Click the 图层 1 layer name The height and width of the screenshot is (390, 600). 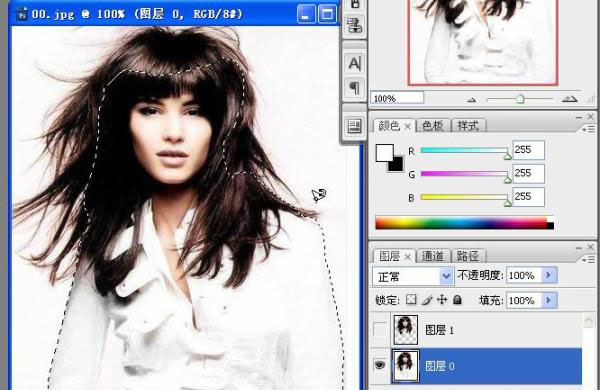coord(440,330)
